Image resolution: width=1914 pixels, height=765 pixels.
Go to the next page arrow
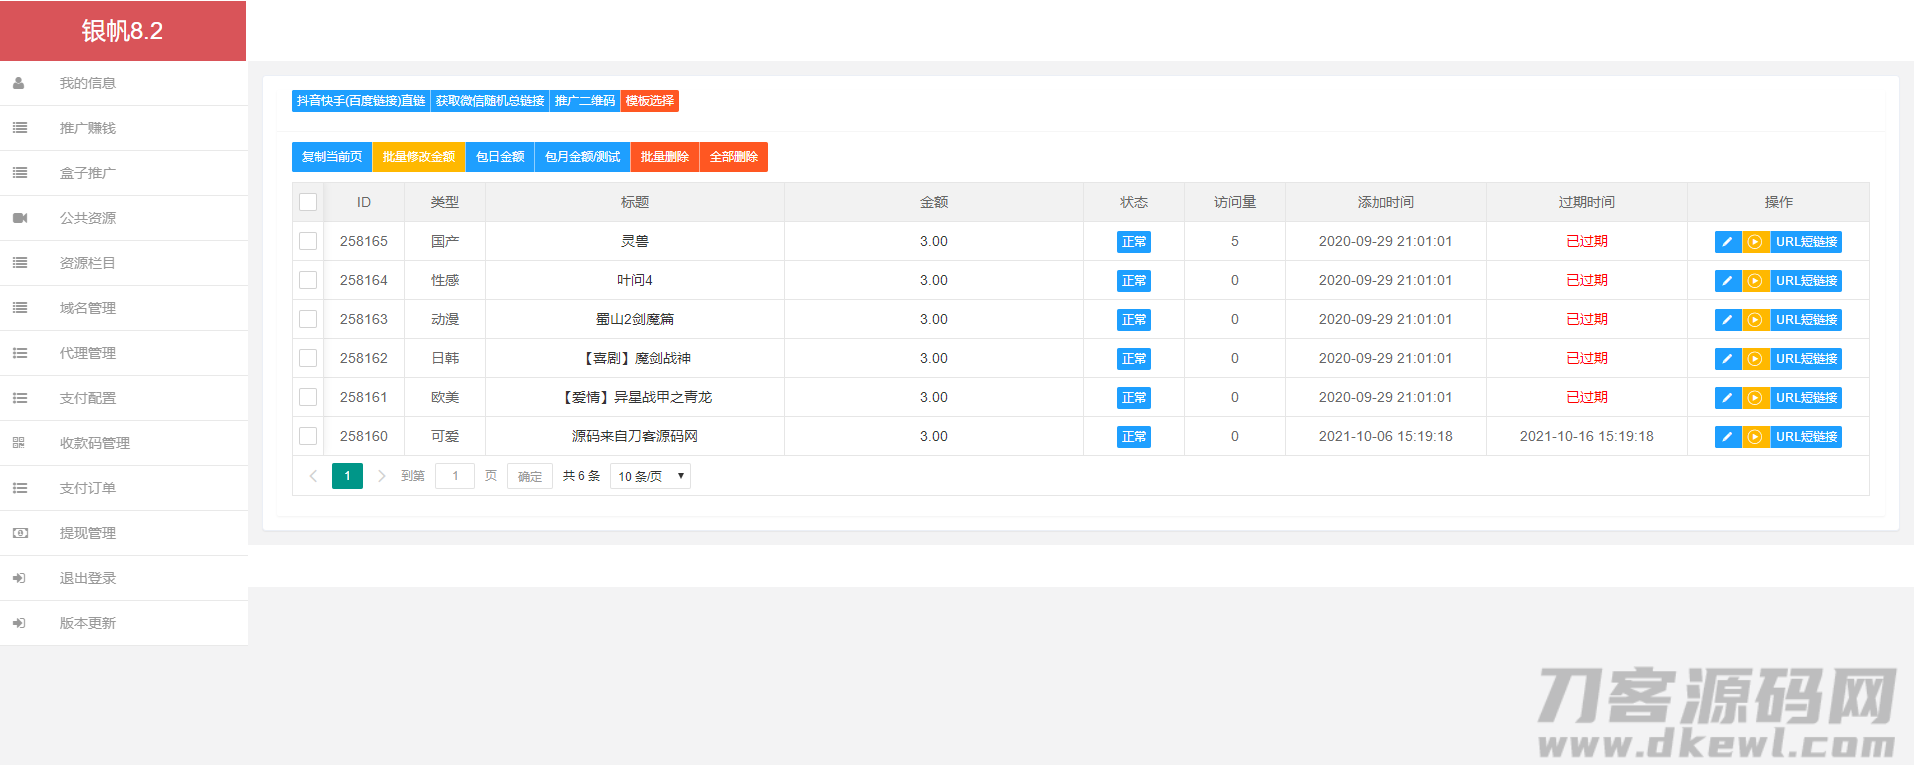(x=381, y=476)
